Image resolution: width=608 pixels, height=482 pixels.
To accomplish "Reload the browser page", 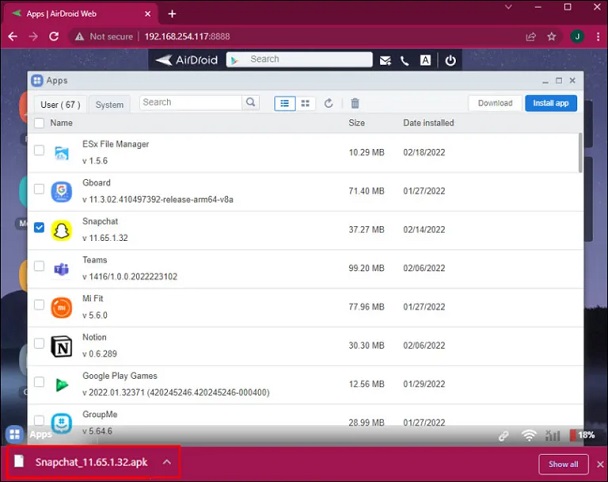I will click(x=54, y=36).
